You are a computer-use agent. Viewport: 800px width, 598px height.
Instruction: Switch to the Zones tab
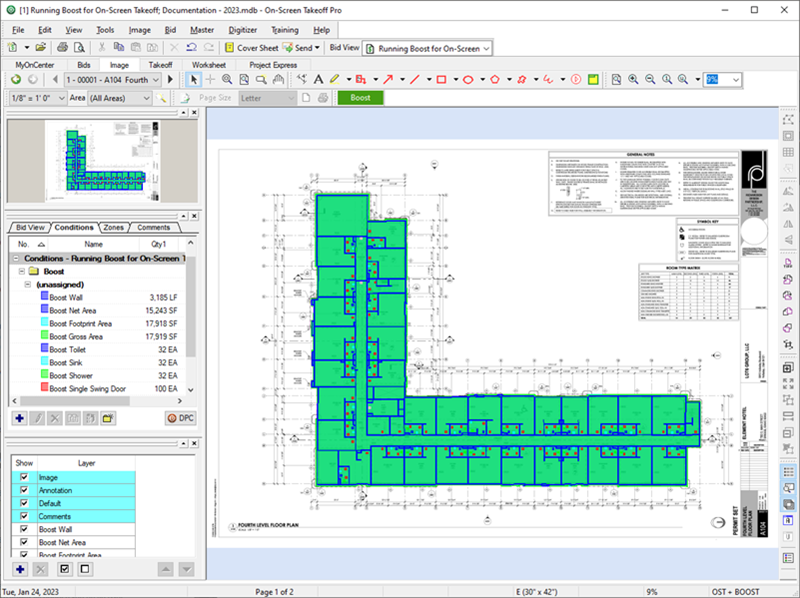pos(113,228)
